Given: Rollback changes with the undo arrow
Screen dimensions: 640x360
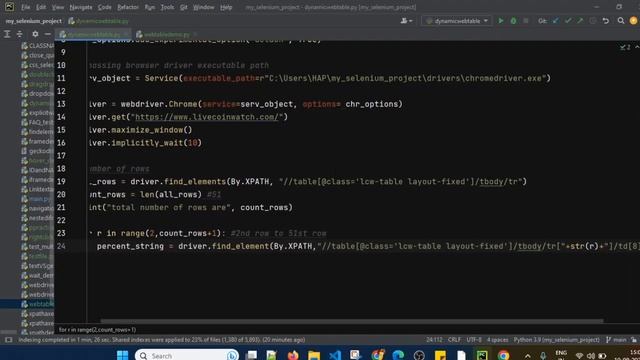Looking at the screenshot, I should point(606,21).
